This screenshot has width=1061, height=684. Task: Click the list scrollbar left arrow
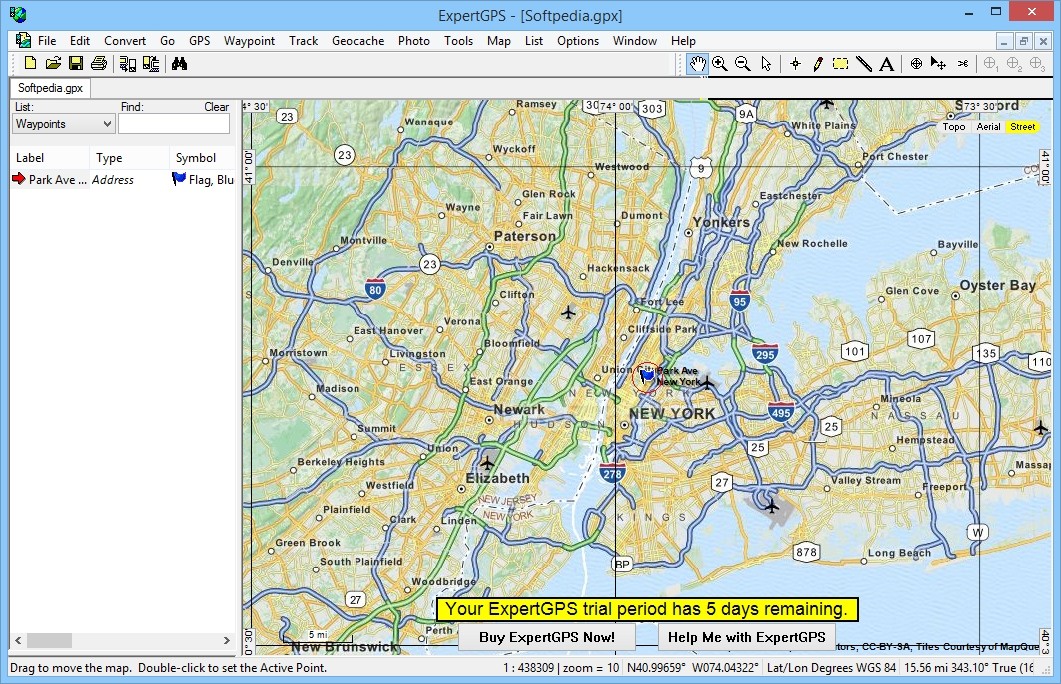click(x=18, y=640)
